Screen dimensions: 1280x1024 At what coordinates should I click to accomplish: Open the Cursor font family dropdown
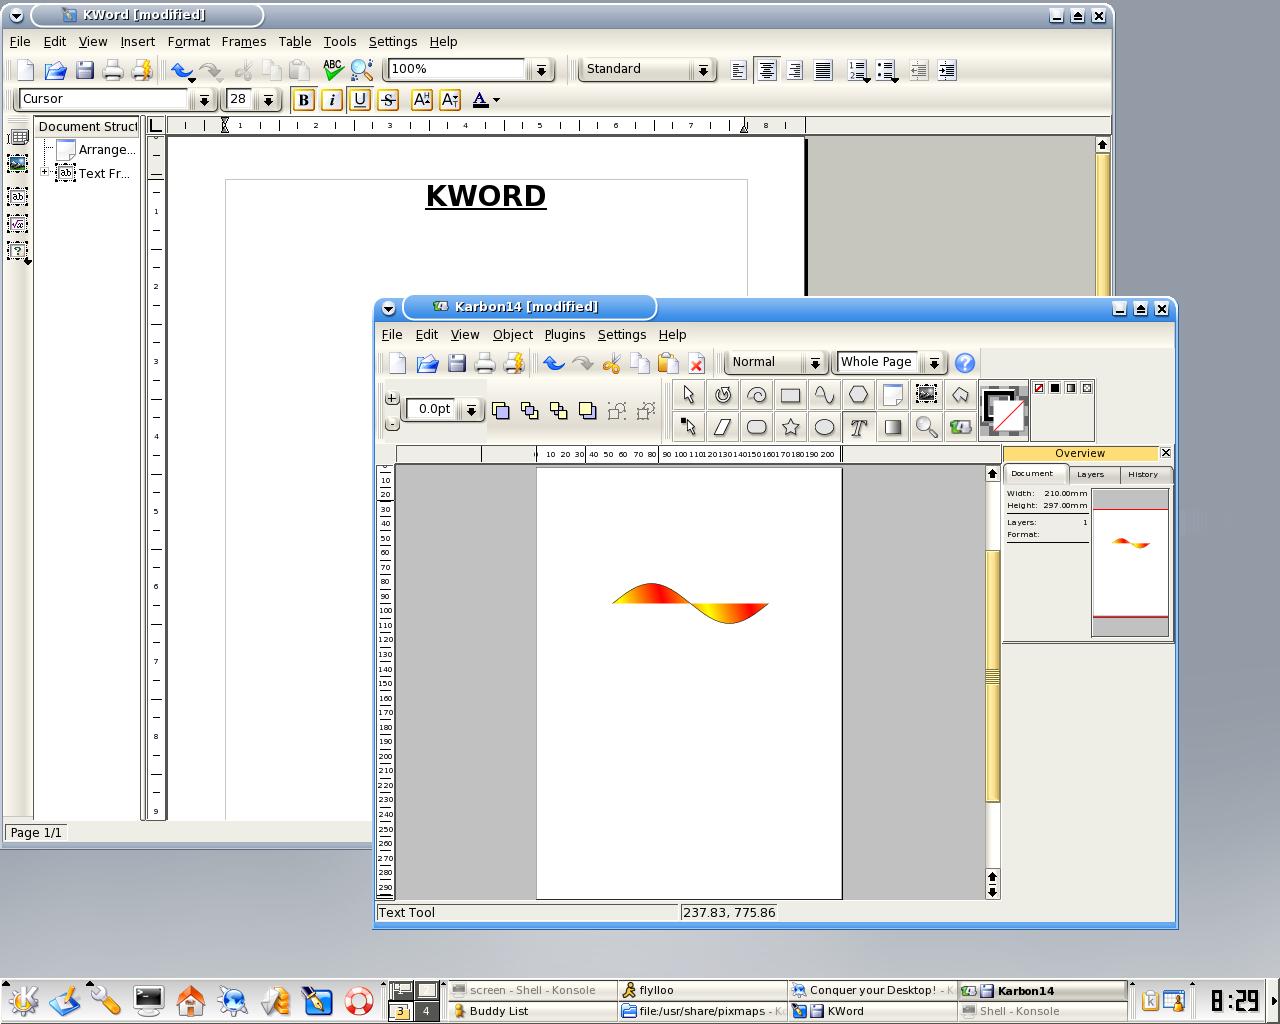[x=204, y=99]
